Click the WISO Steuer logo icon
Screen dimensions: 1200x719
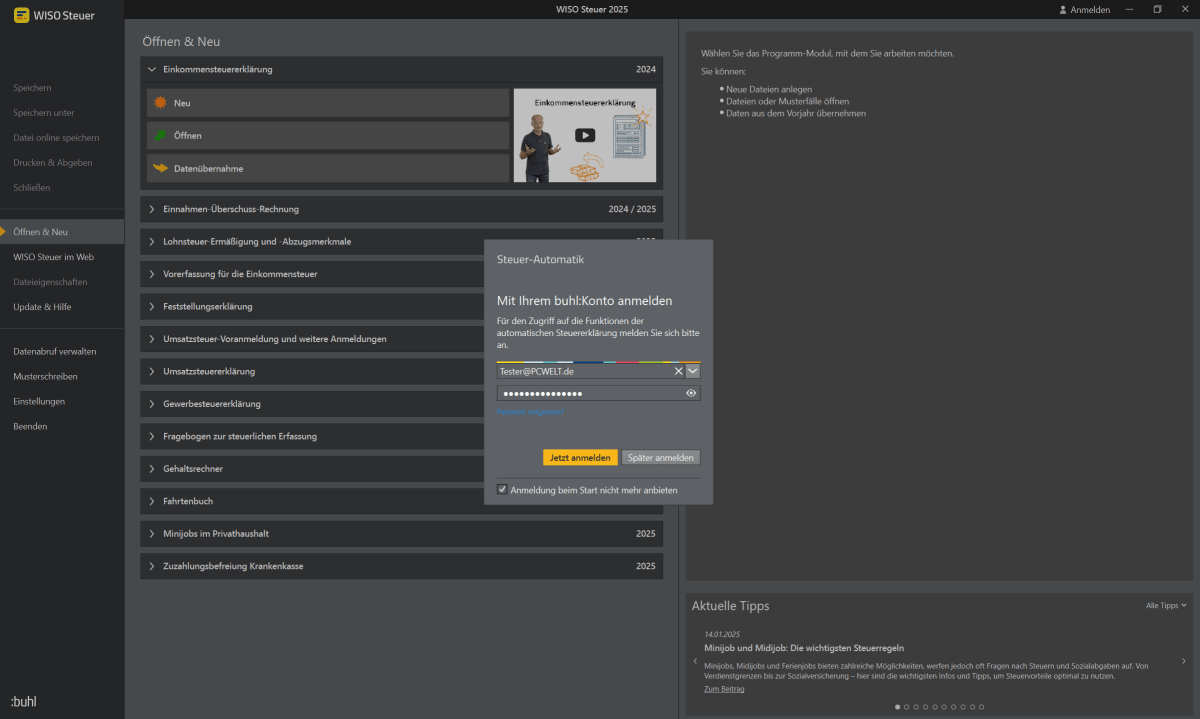(21, 15)
